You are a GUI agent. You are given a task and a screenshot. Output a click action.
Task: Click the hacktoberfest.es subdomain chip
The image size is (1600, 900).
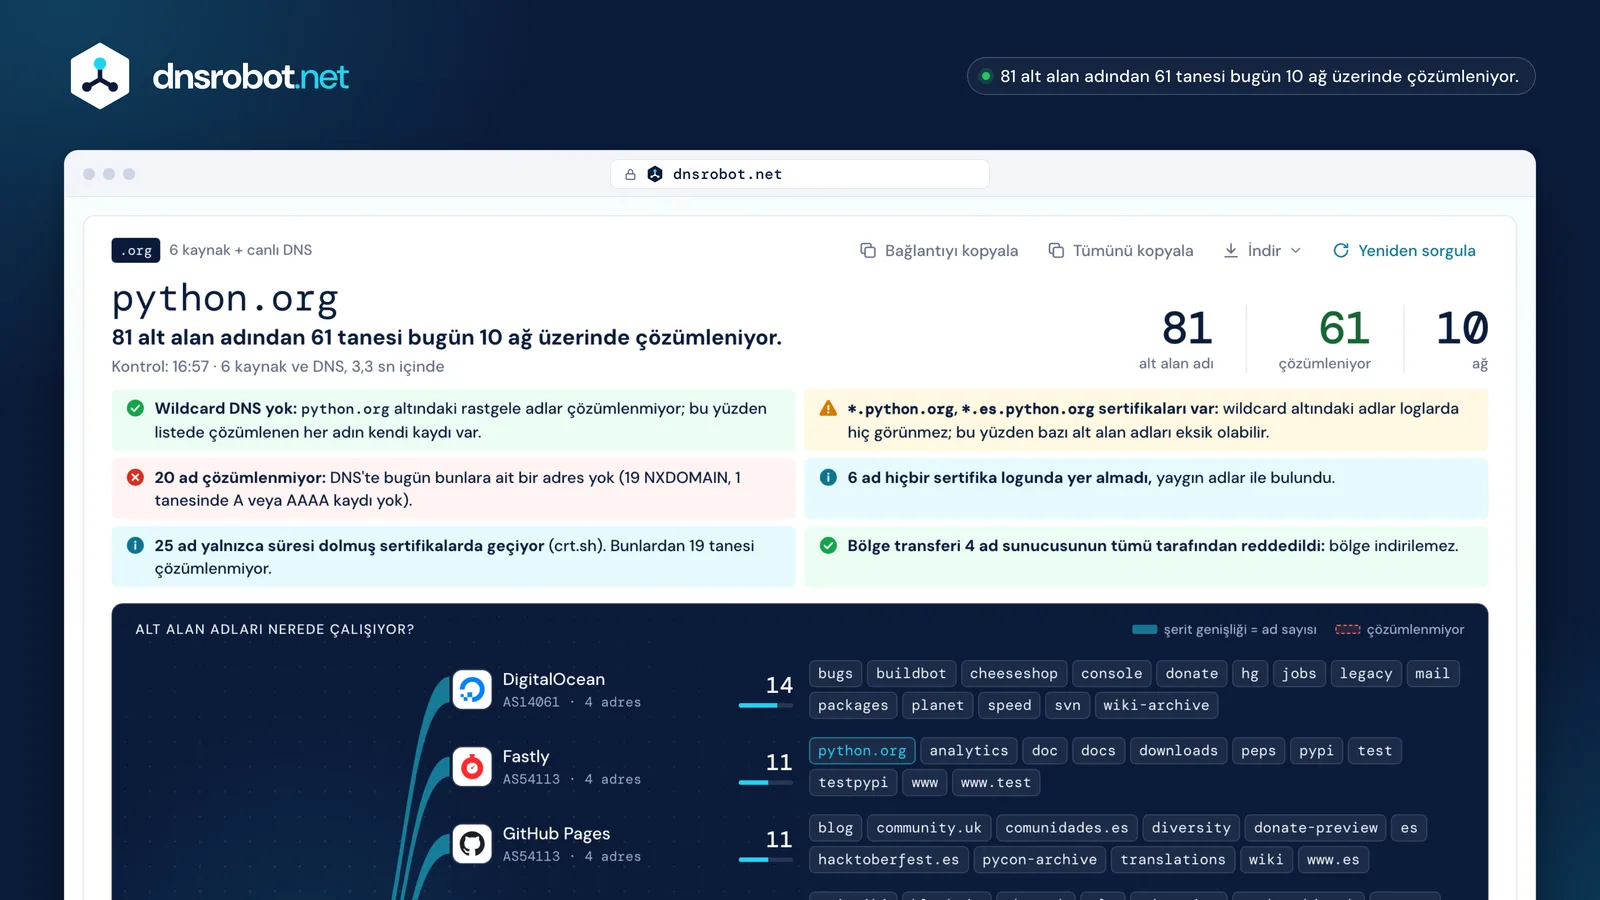coord(889,860)
